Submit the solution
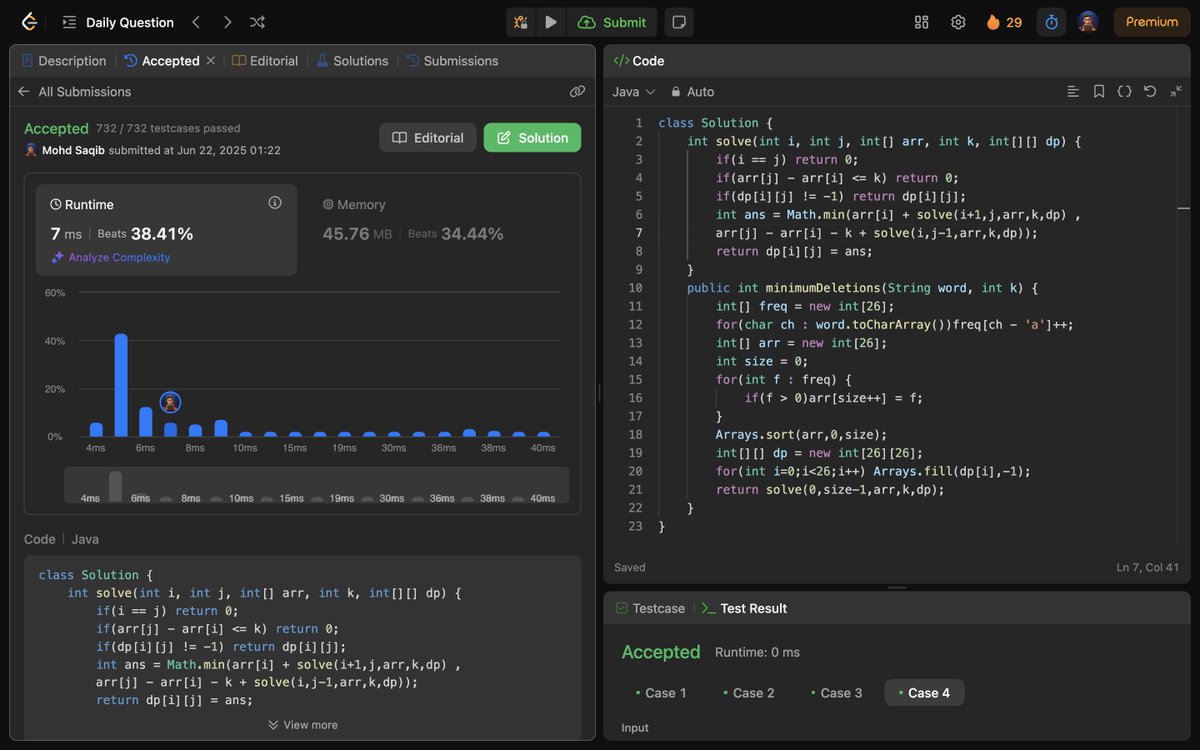This screenshot has width=1200, height=750. coord(612,22)
